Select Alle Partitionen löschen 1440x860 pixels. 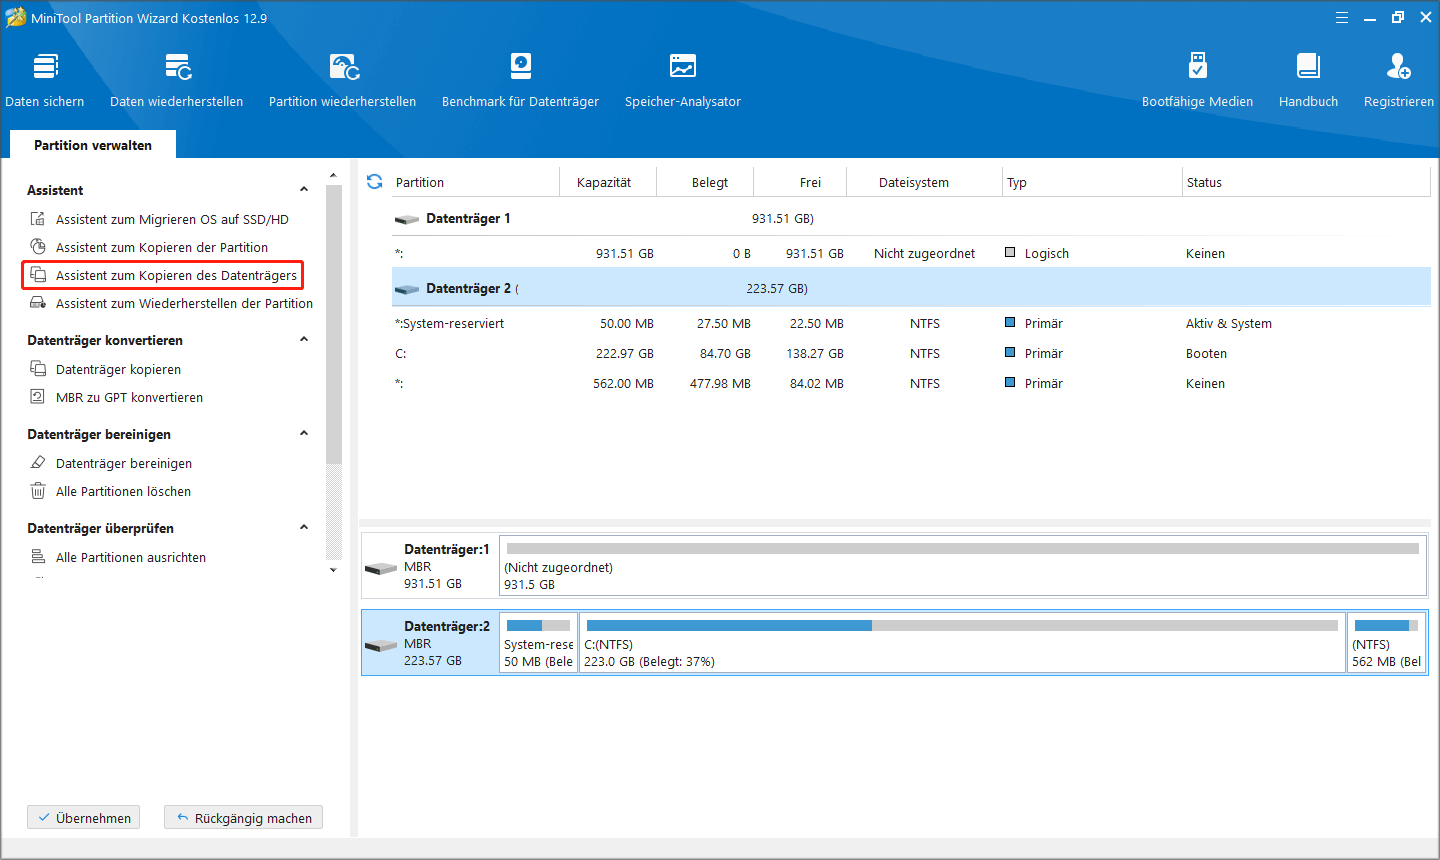coord(123,491)
